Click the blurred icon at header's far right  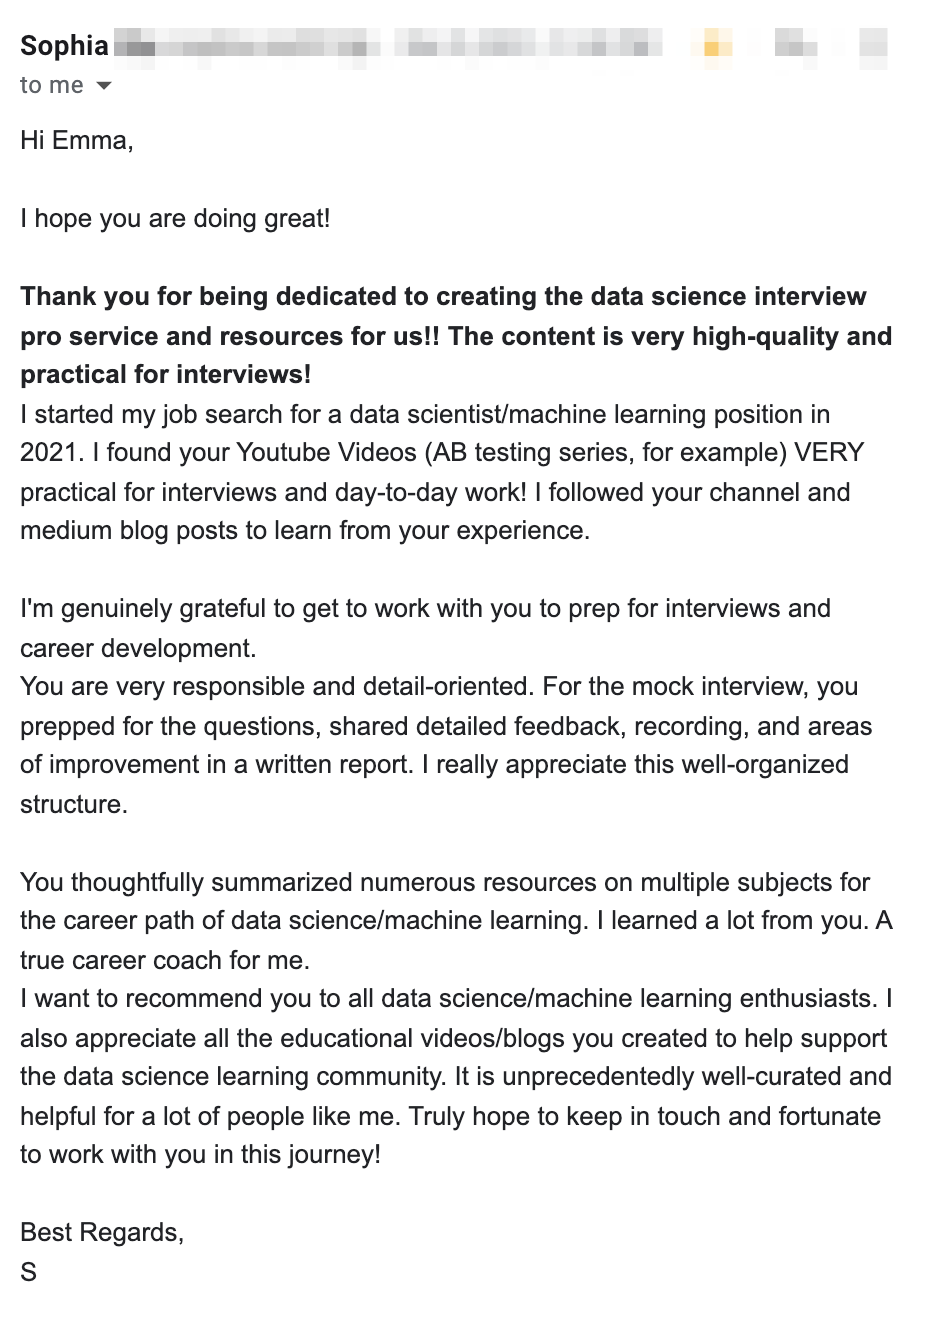coord(872,46)
